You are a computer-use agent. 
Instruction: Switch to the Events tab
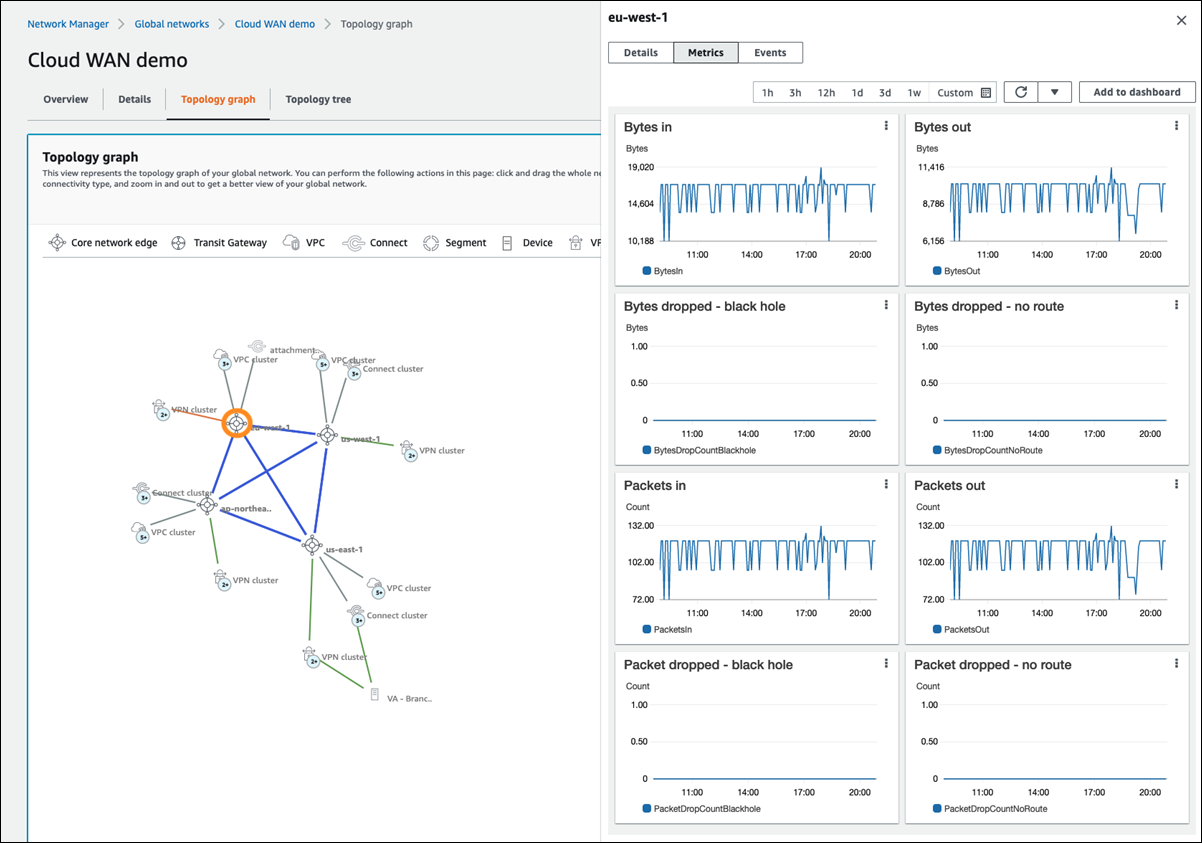[x=770, y=52]
